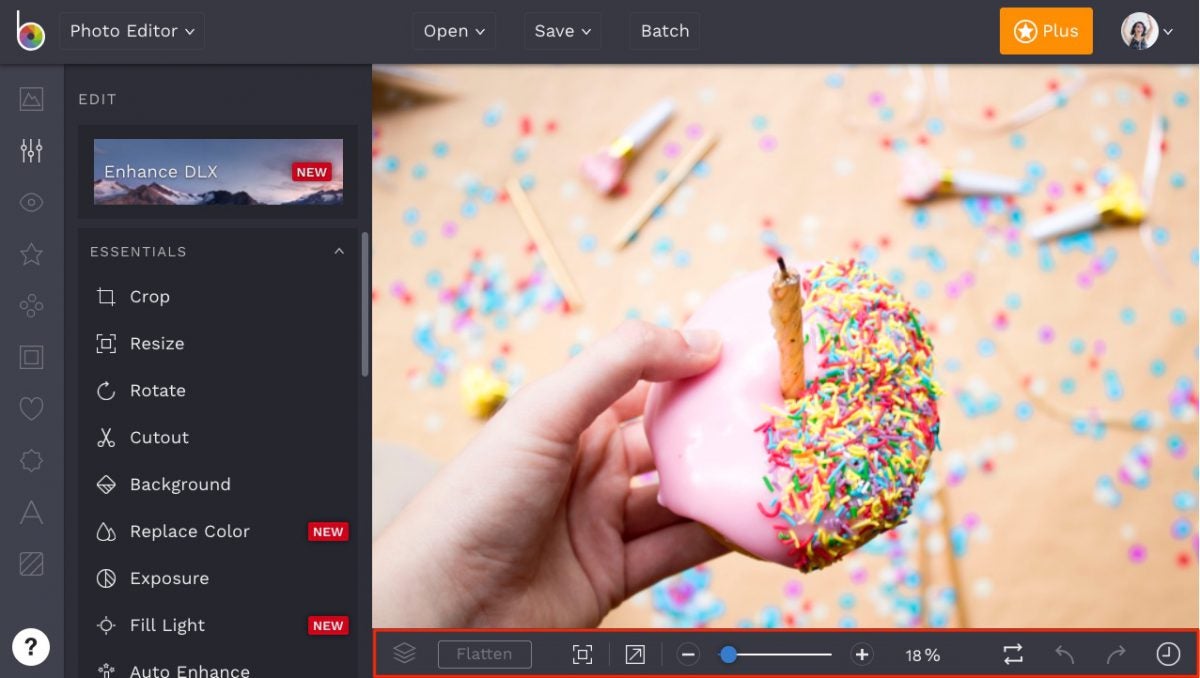Click the Flatten button

pos(484,653)
